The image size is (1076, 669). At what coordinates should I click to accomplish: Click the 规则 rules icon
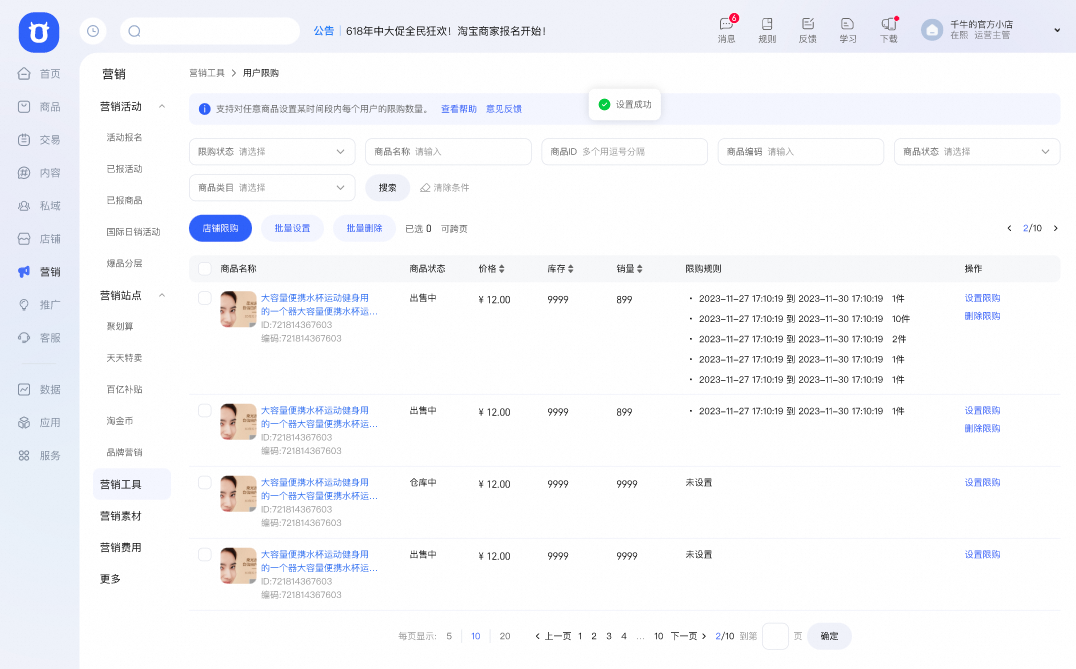coord(767,24)
